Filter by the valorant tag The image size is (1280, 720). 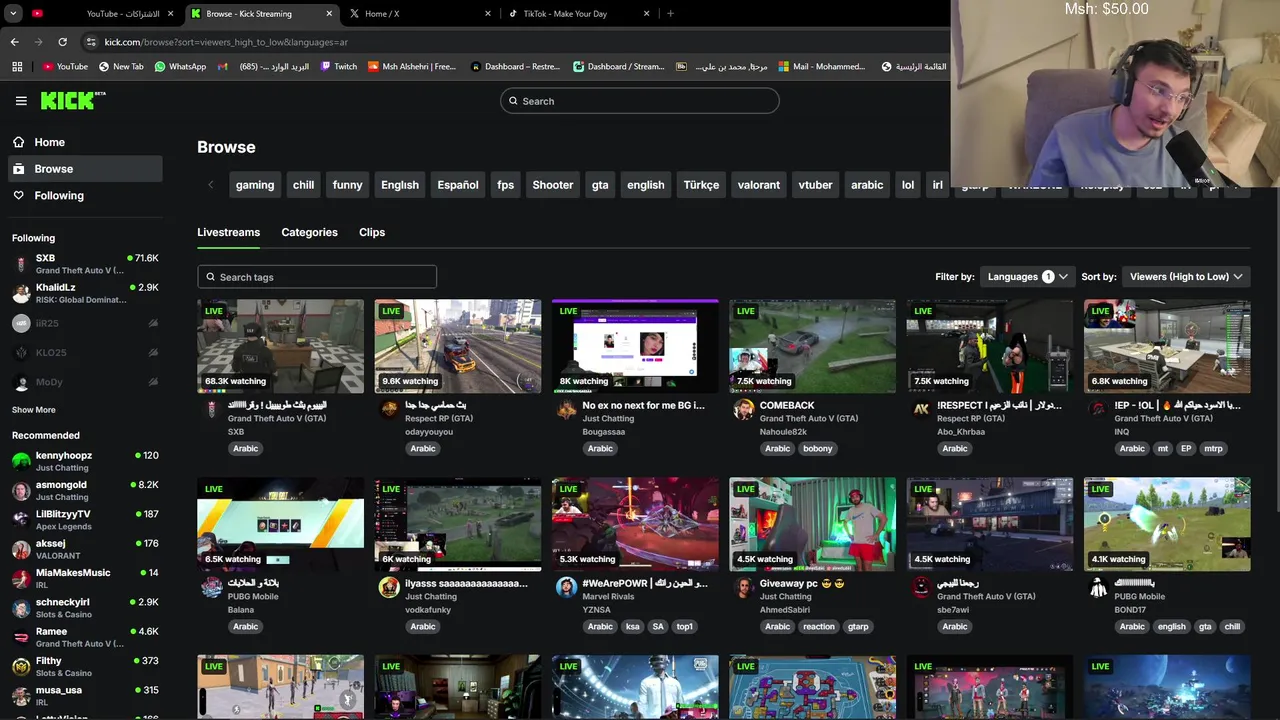(759, 185)
